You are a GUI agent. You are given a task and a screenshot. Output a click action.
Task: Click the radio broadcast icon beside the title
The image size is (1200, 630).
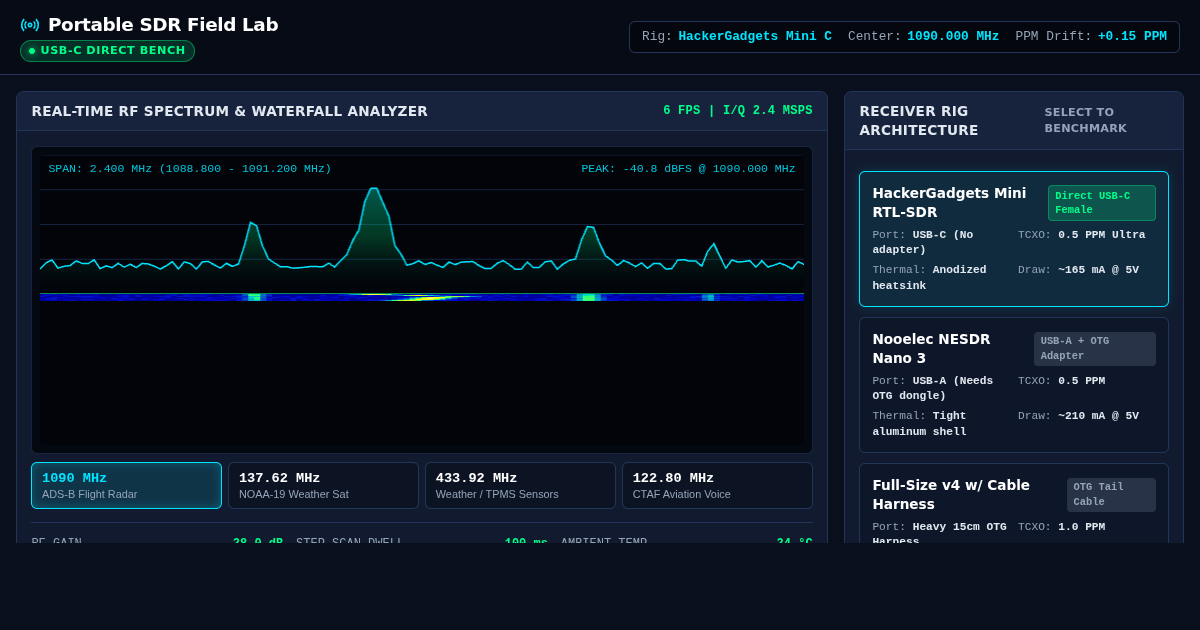(x=30, y=25)
